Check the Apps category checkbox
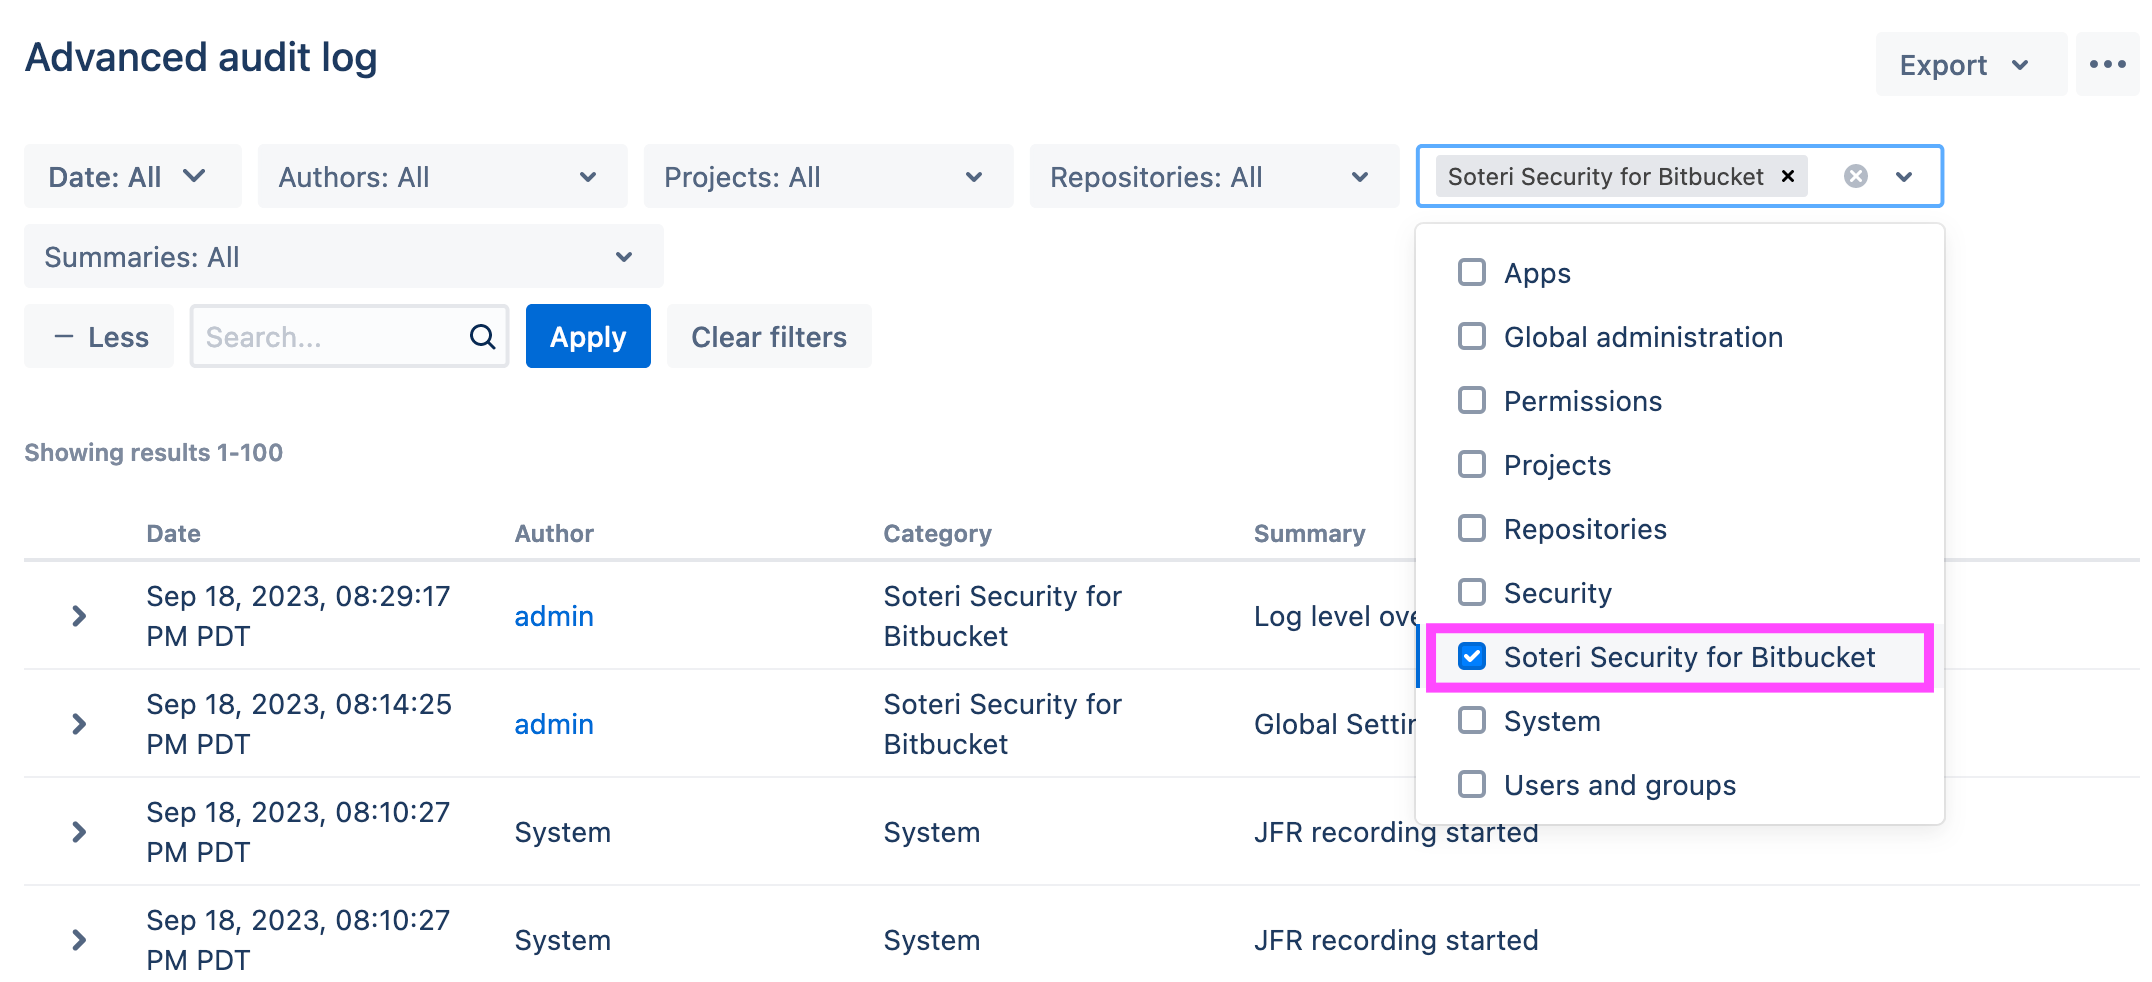 [1472, 273]
